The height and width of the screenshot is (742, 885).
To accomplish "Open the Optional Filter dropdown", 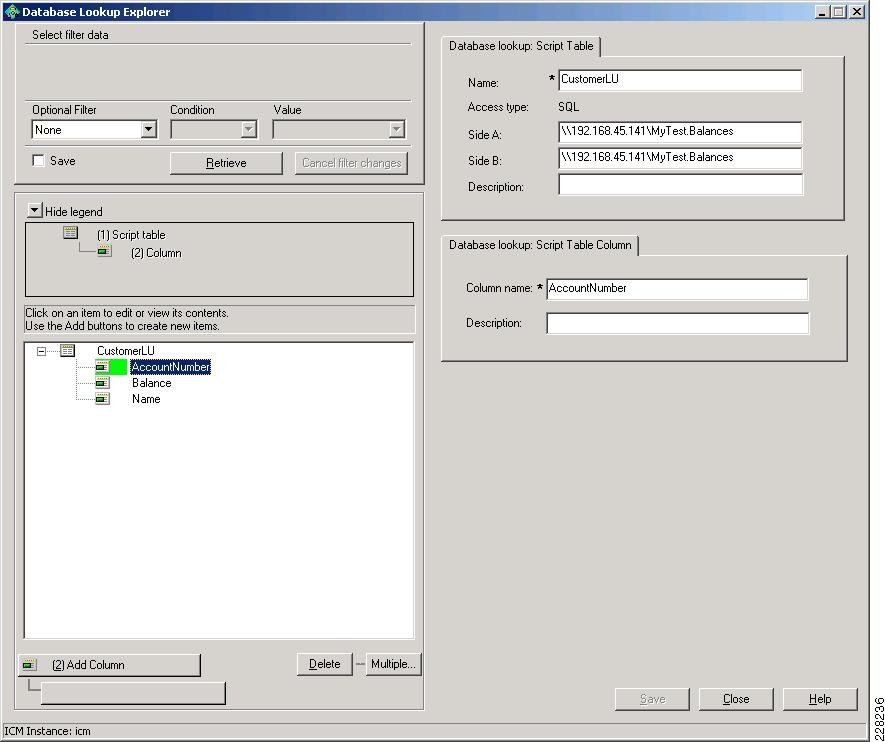I will (x=148, y=130).
